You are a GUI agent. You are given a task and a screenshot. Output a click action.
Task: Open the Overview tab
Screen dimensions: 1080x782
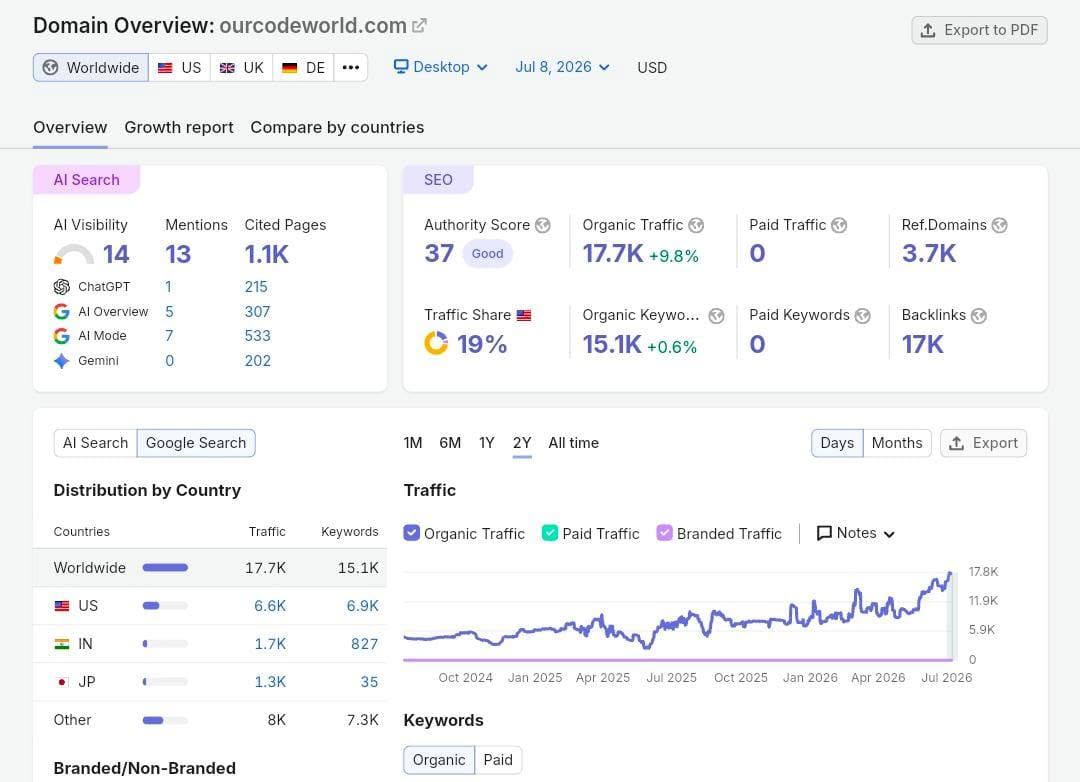coord(70,127)
